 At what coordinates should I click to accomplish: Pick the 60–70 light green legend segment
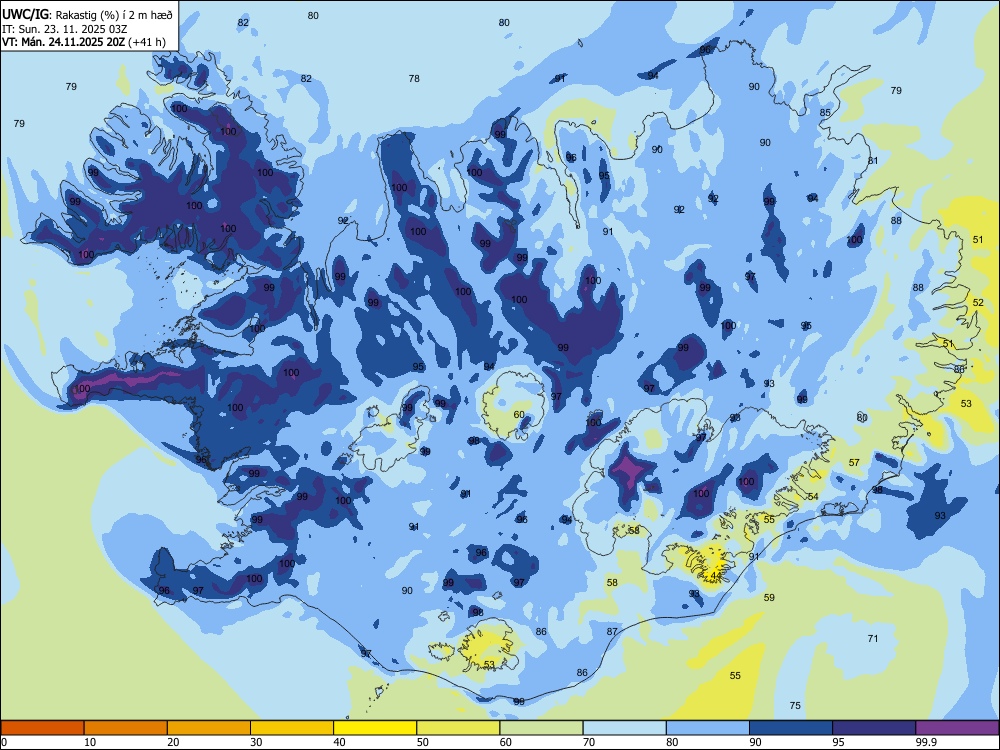pos(541,728)
